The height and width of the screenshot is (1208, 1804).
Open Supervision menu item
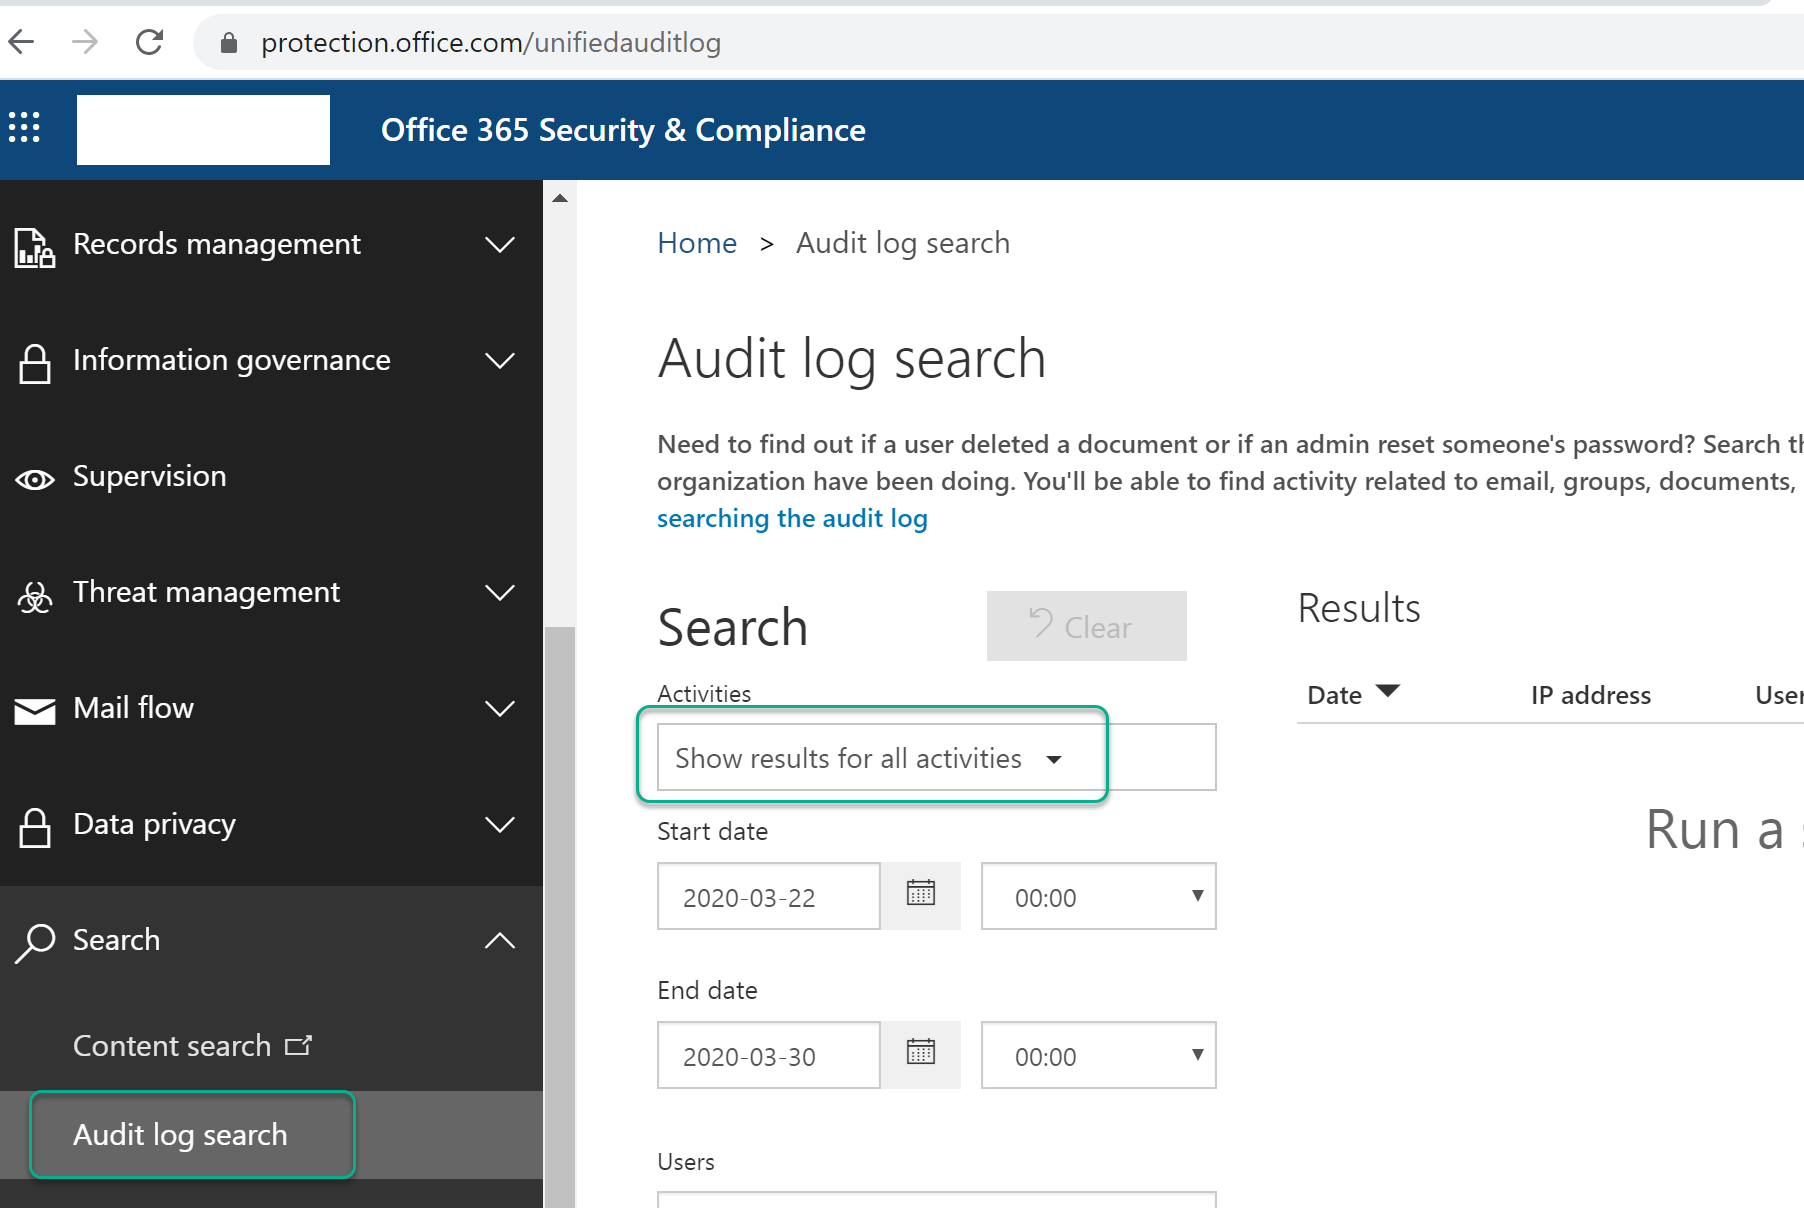(271, 476)
